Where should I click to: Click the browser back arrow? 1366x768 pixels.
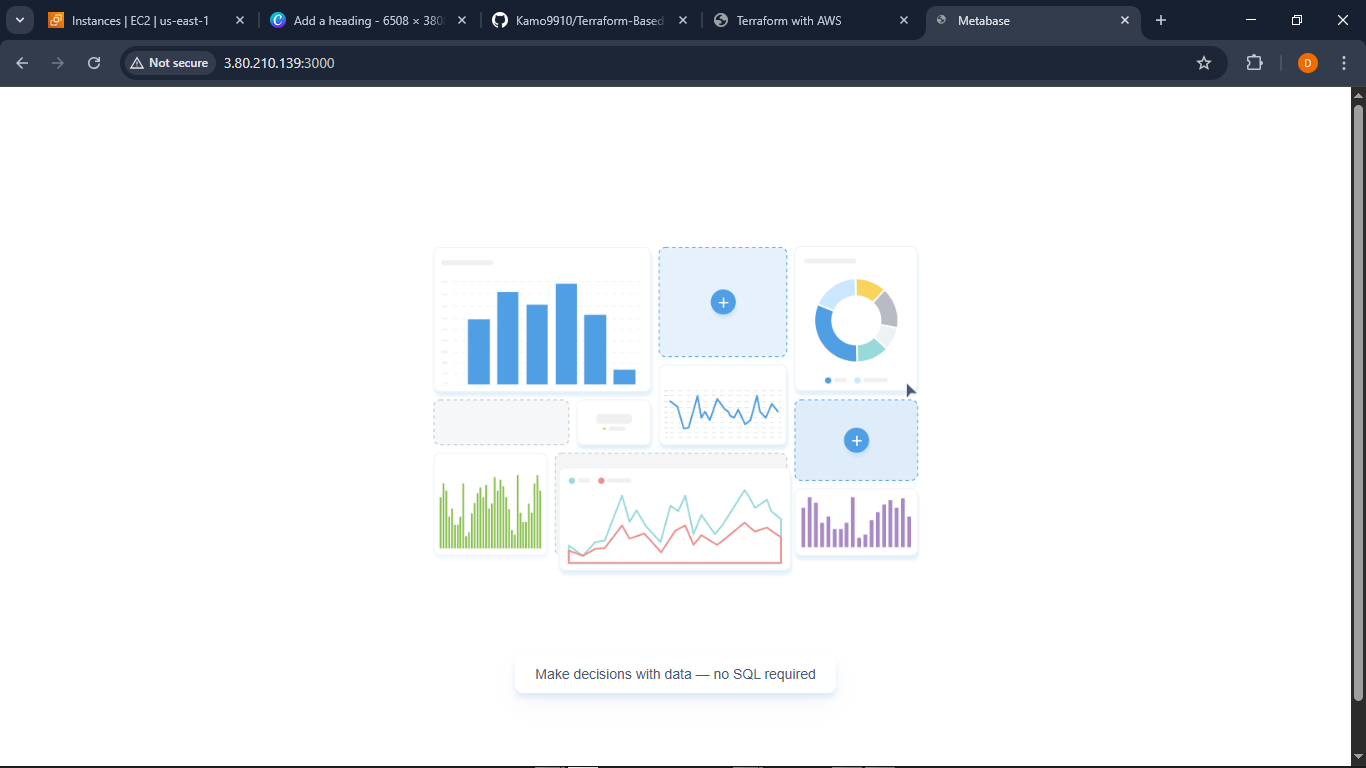(x=22, y=63)
